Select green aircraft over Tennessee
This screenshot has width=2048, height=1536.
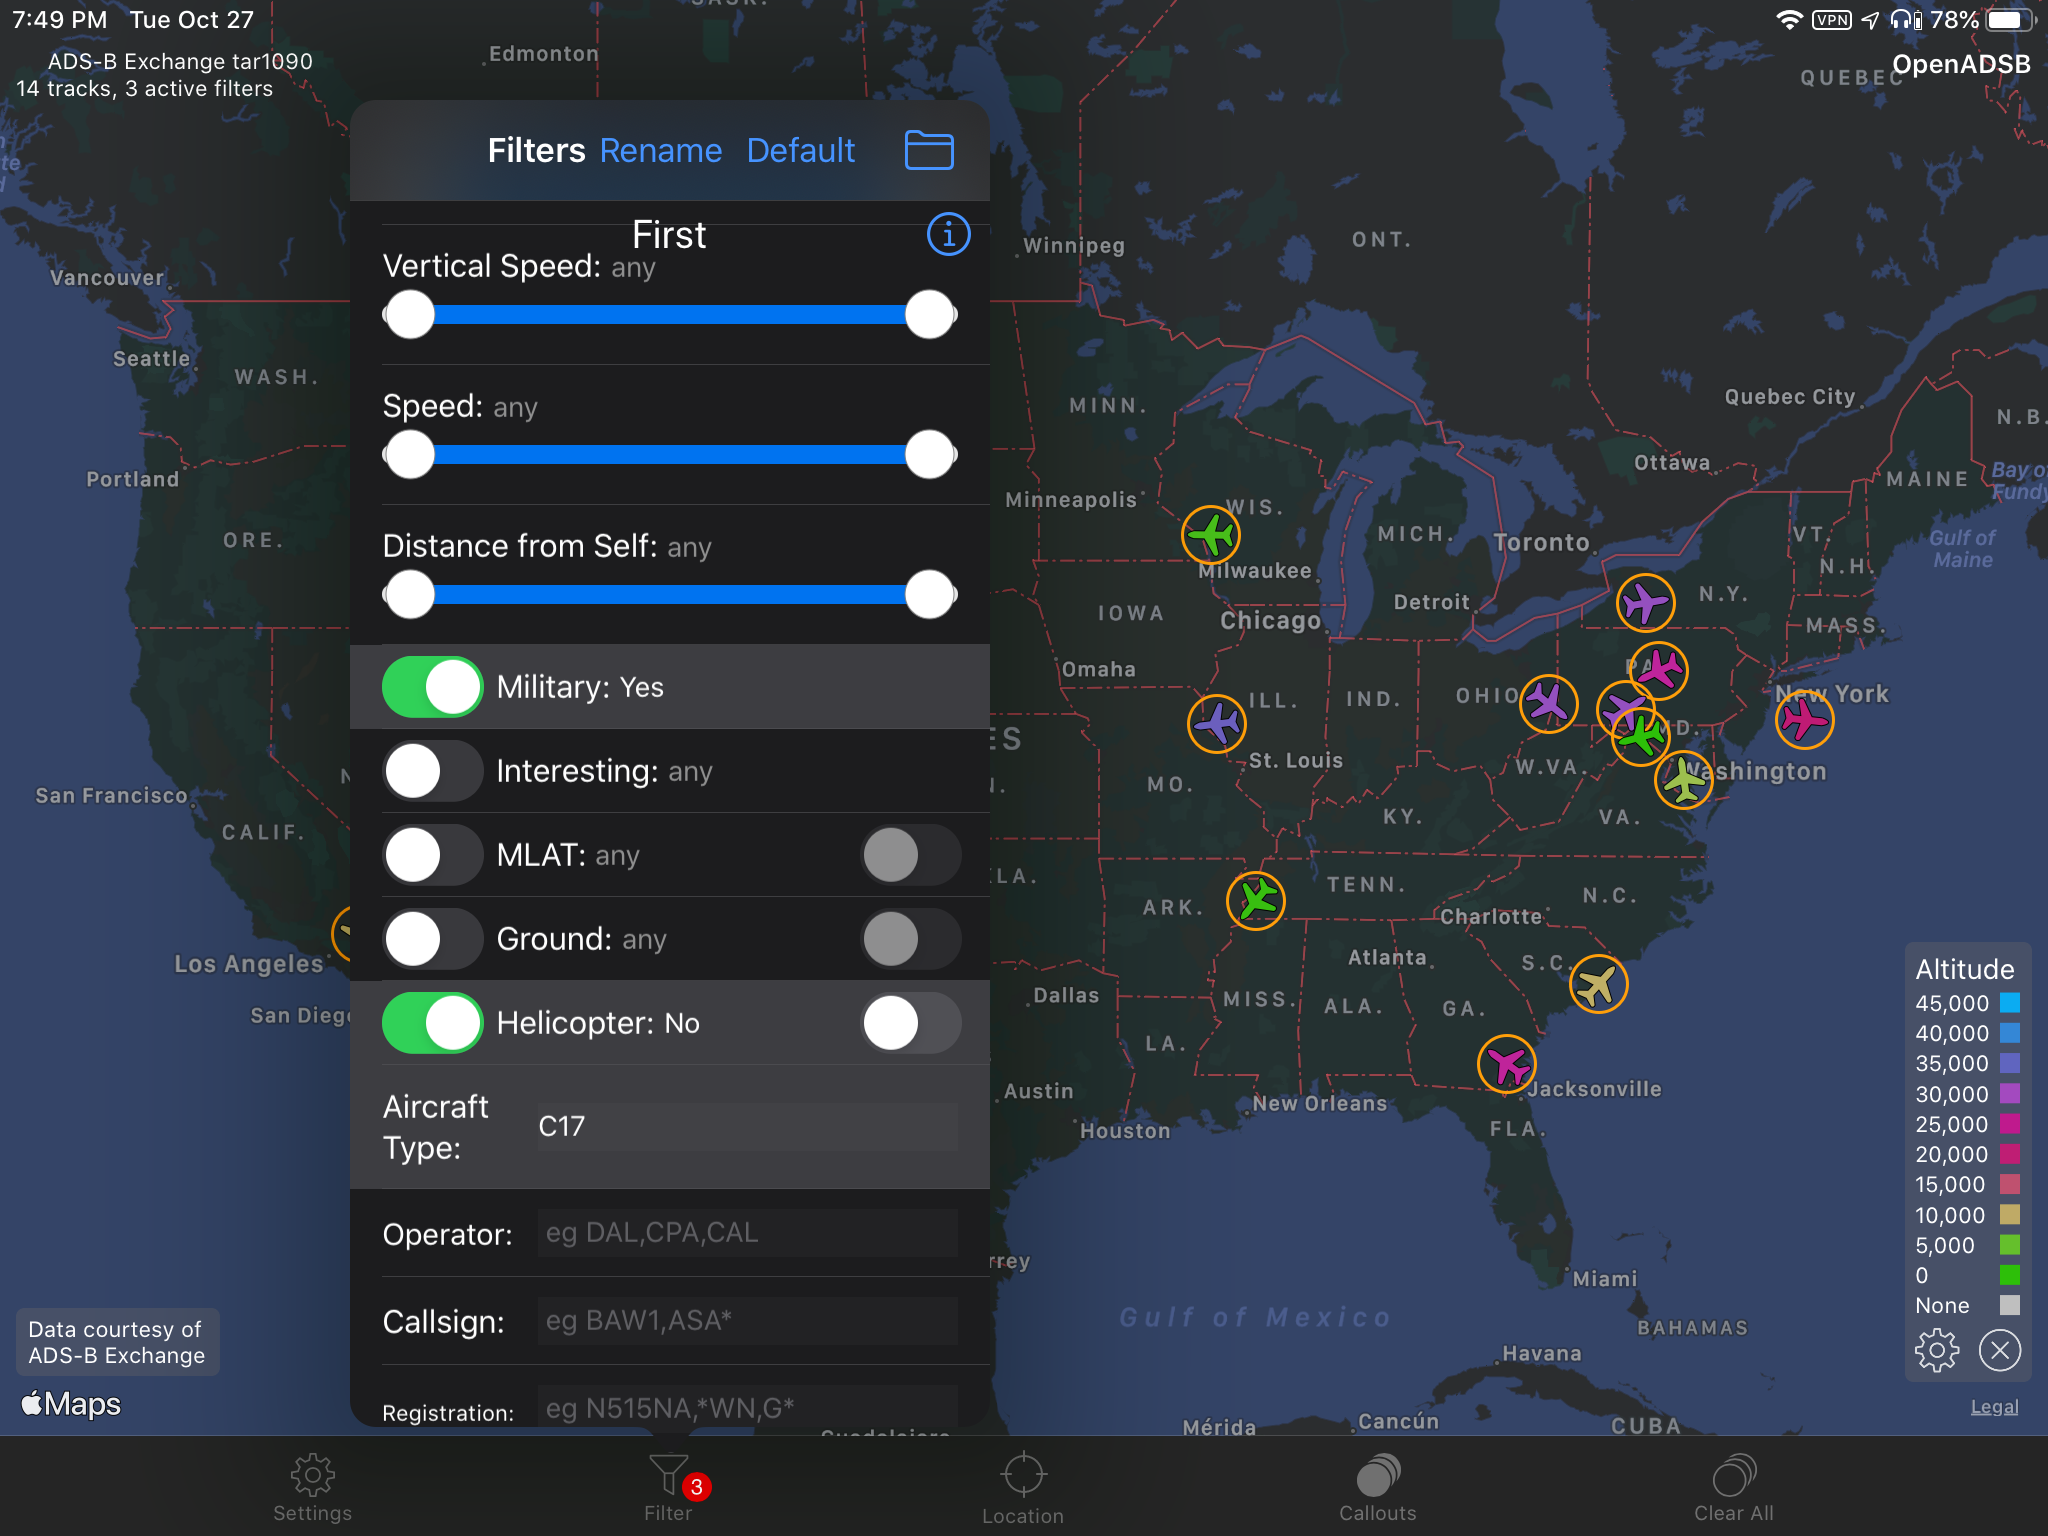(x=1256, y=901)
